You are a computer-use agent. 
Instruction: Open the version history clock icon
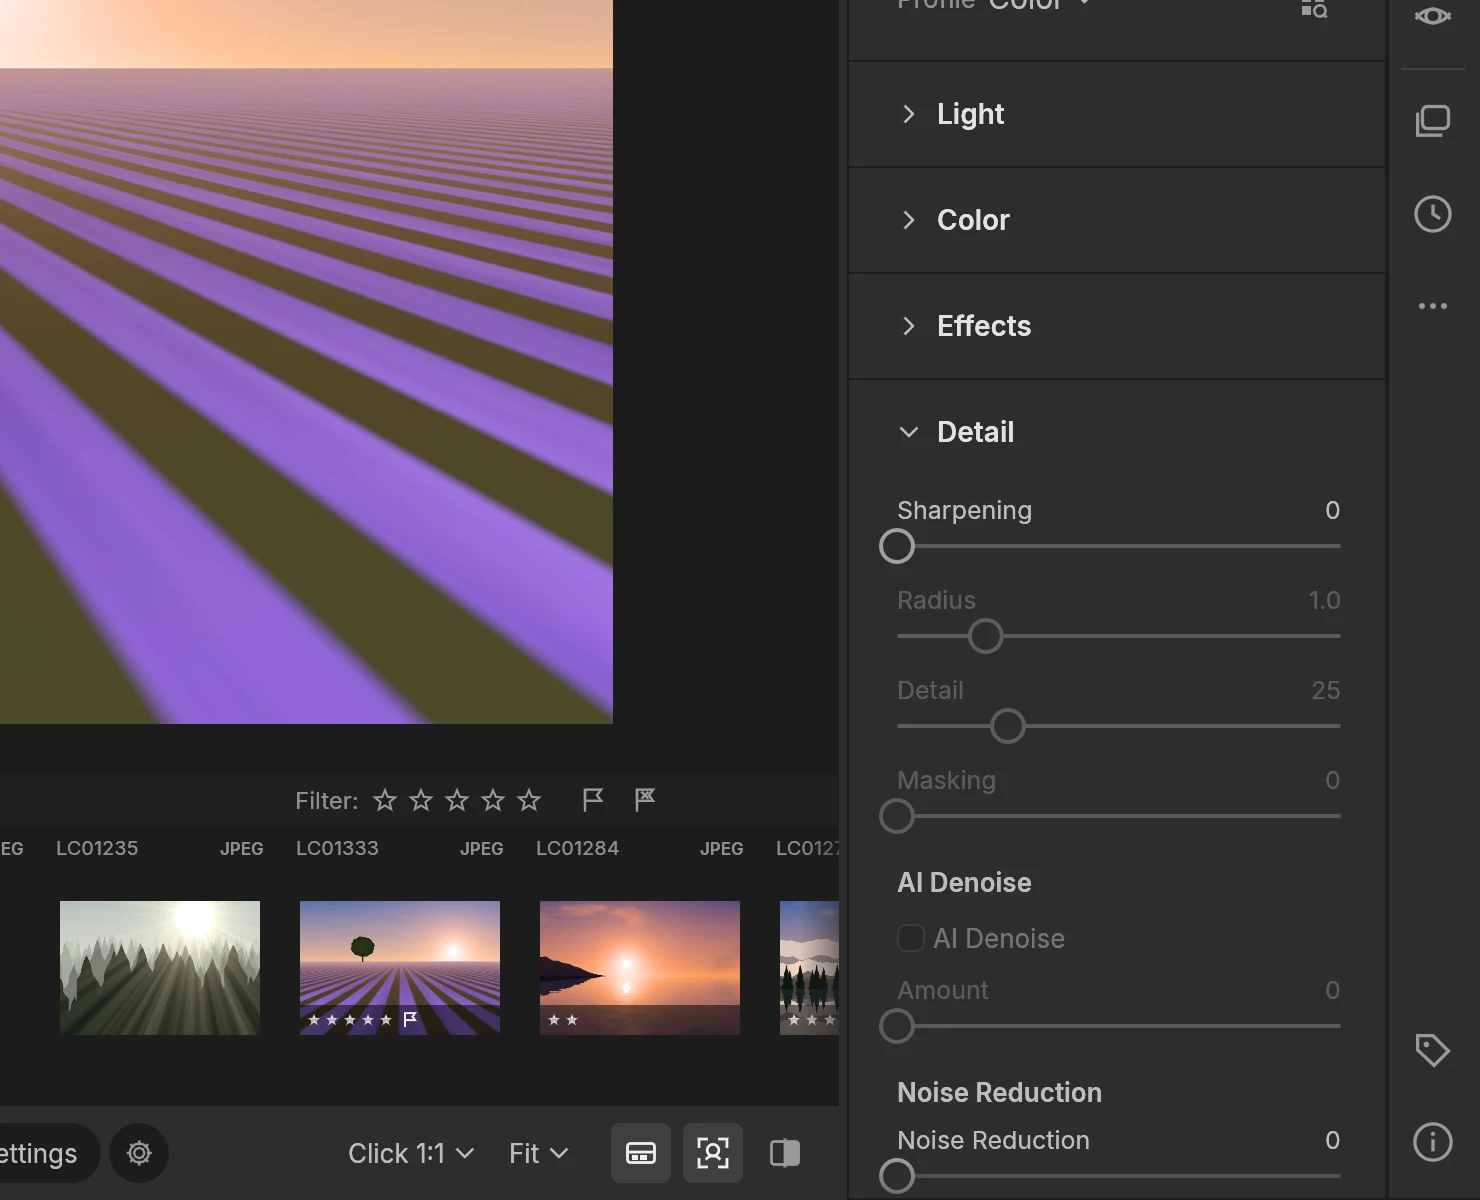1432,214
